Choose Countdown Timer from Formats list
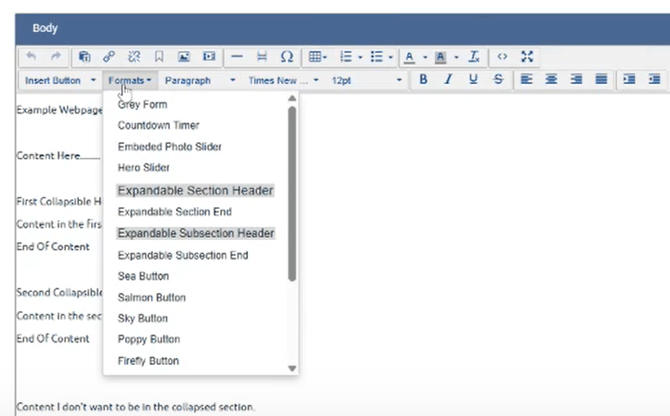This screenshot has width=670, height=416. [158, 125]
